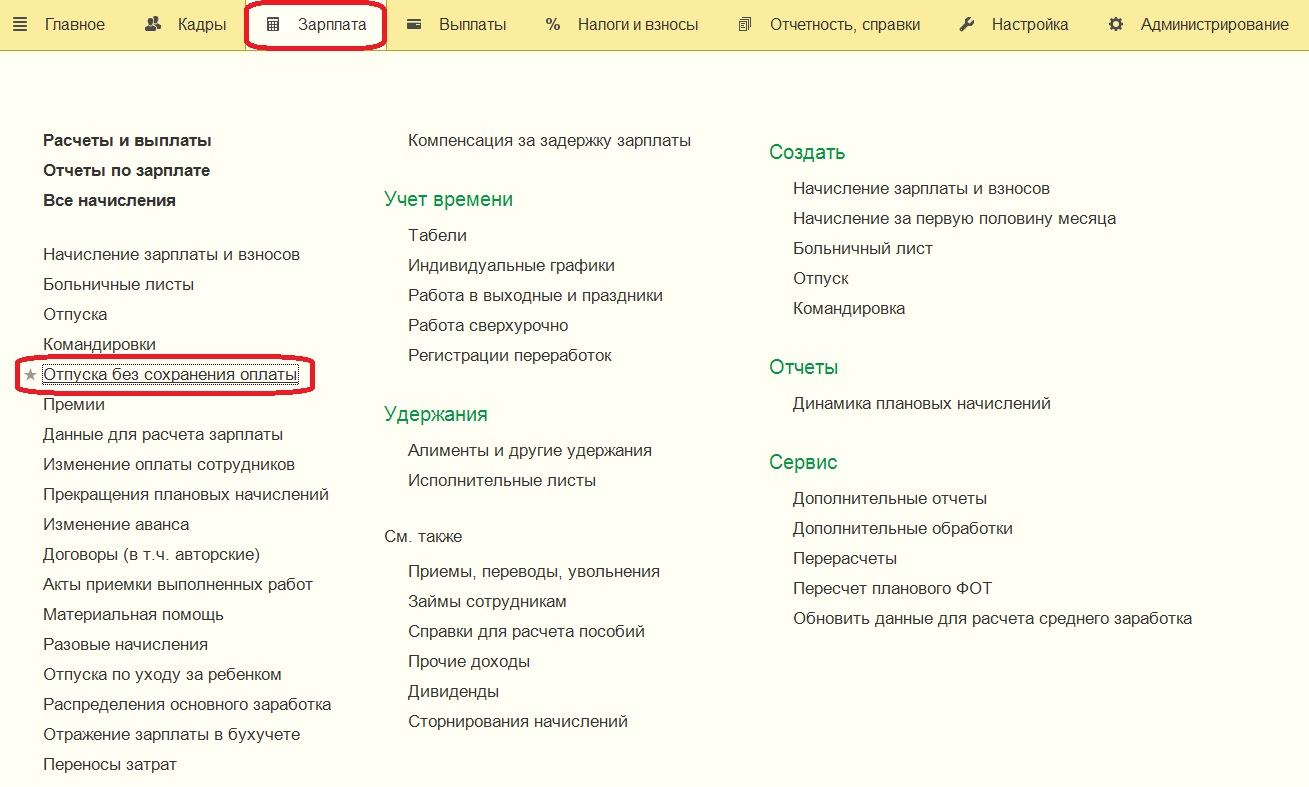Click the calculator icon of Зарплата section
This screenshot has width=1309, height=787.
pos(273,25)
